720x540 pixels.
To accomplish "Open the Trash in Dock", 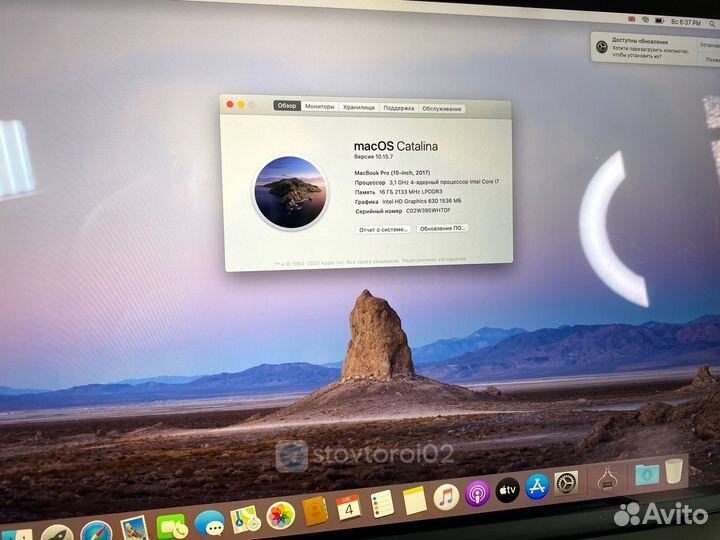I will coord(674,471).
